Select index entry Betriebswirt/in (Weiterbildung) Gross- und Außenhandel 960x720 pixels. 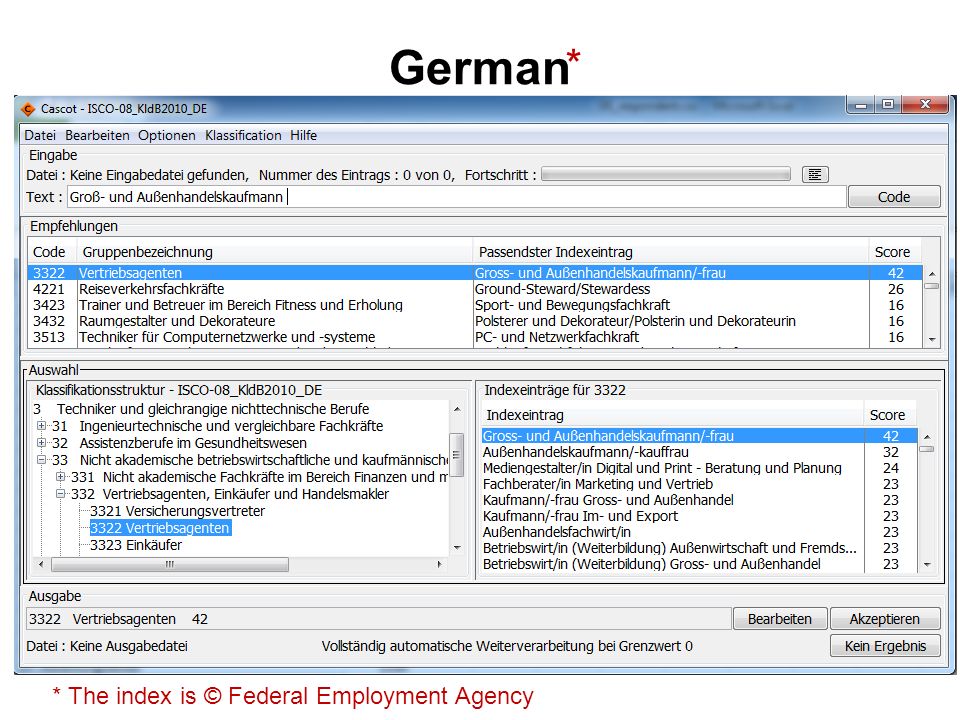[699, 563]
